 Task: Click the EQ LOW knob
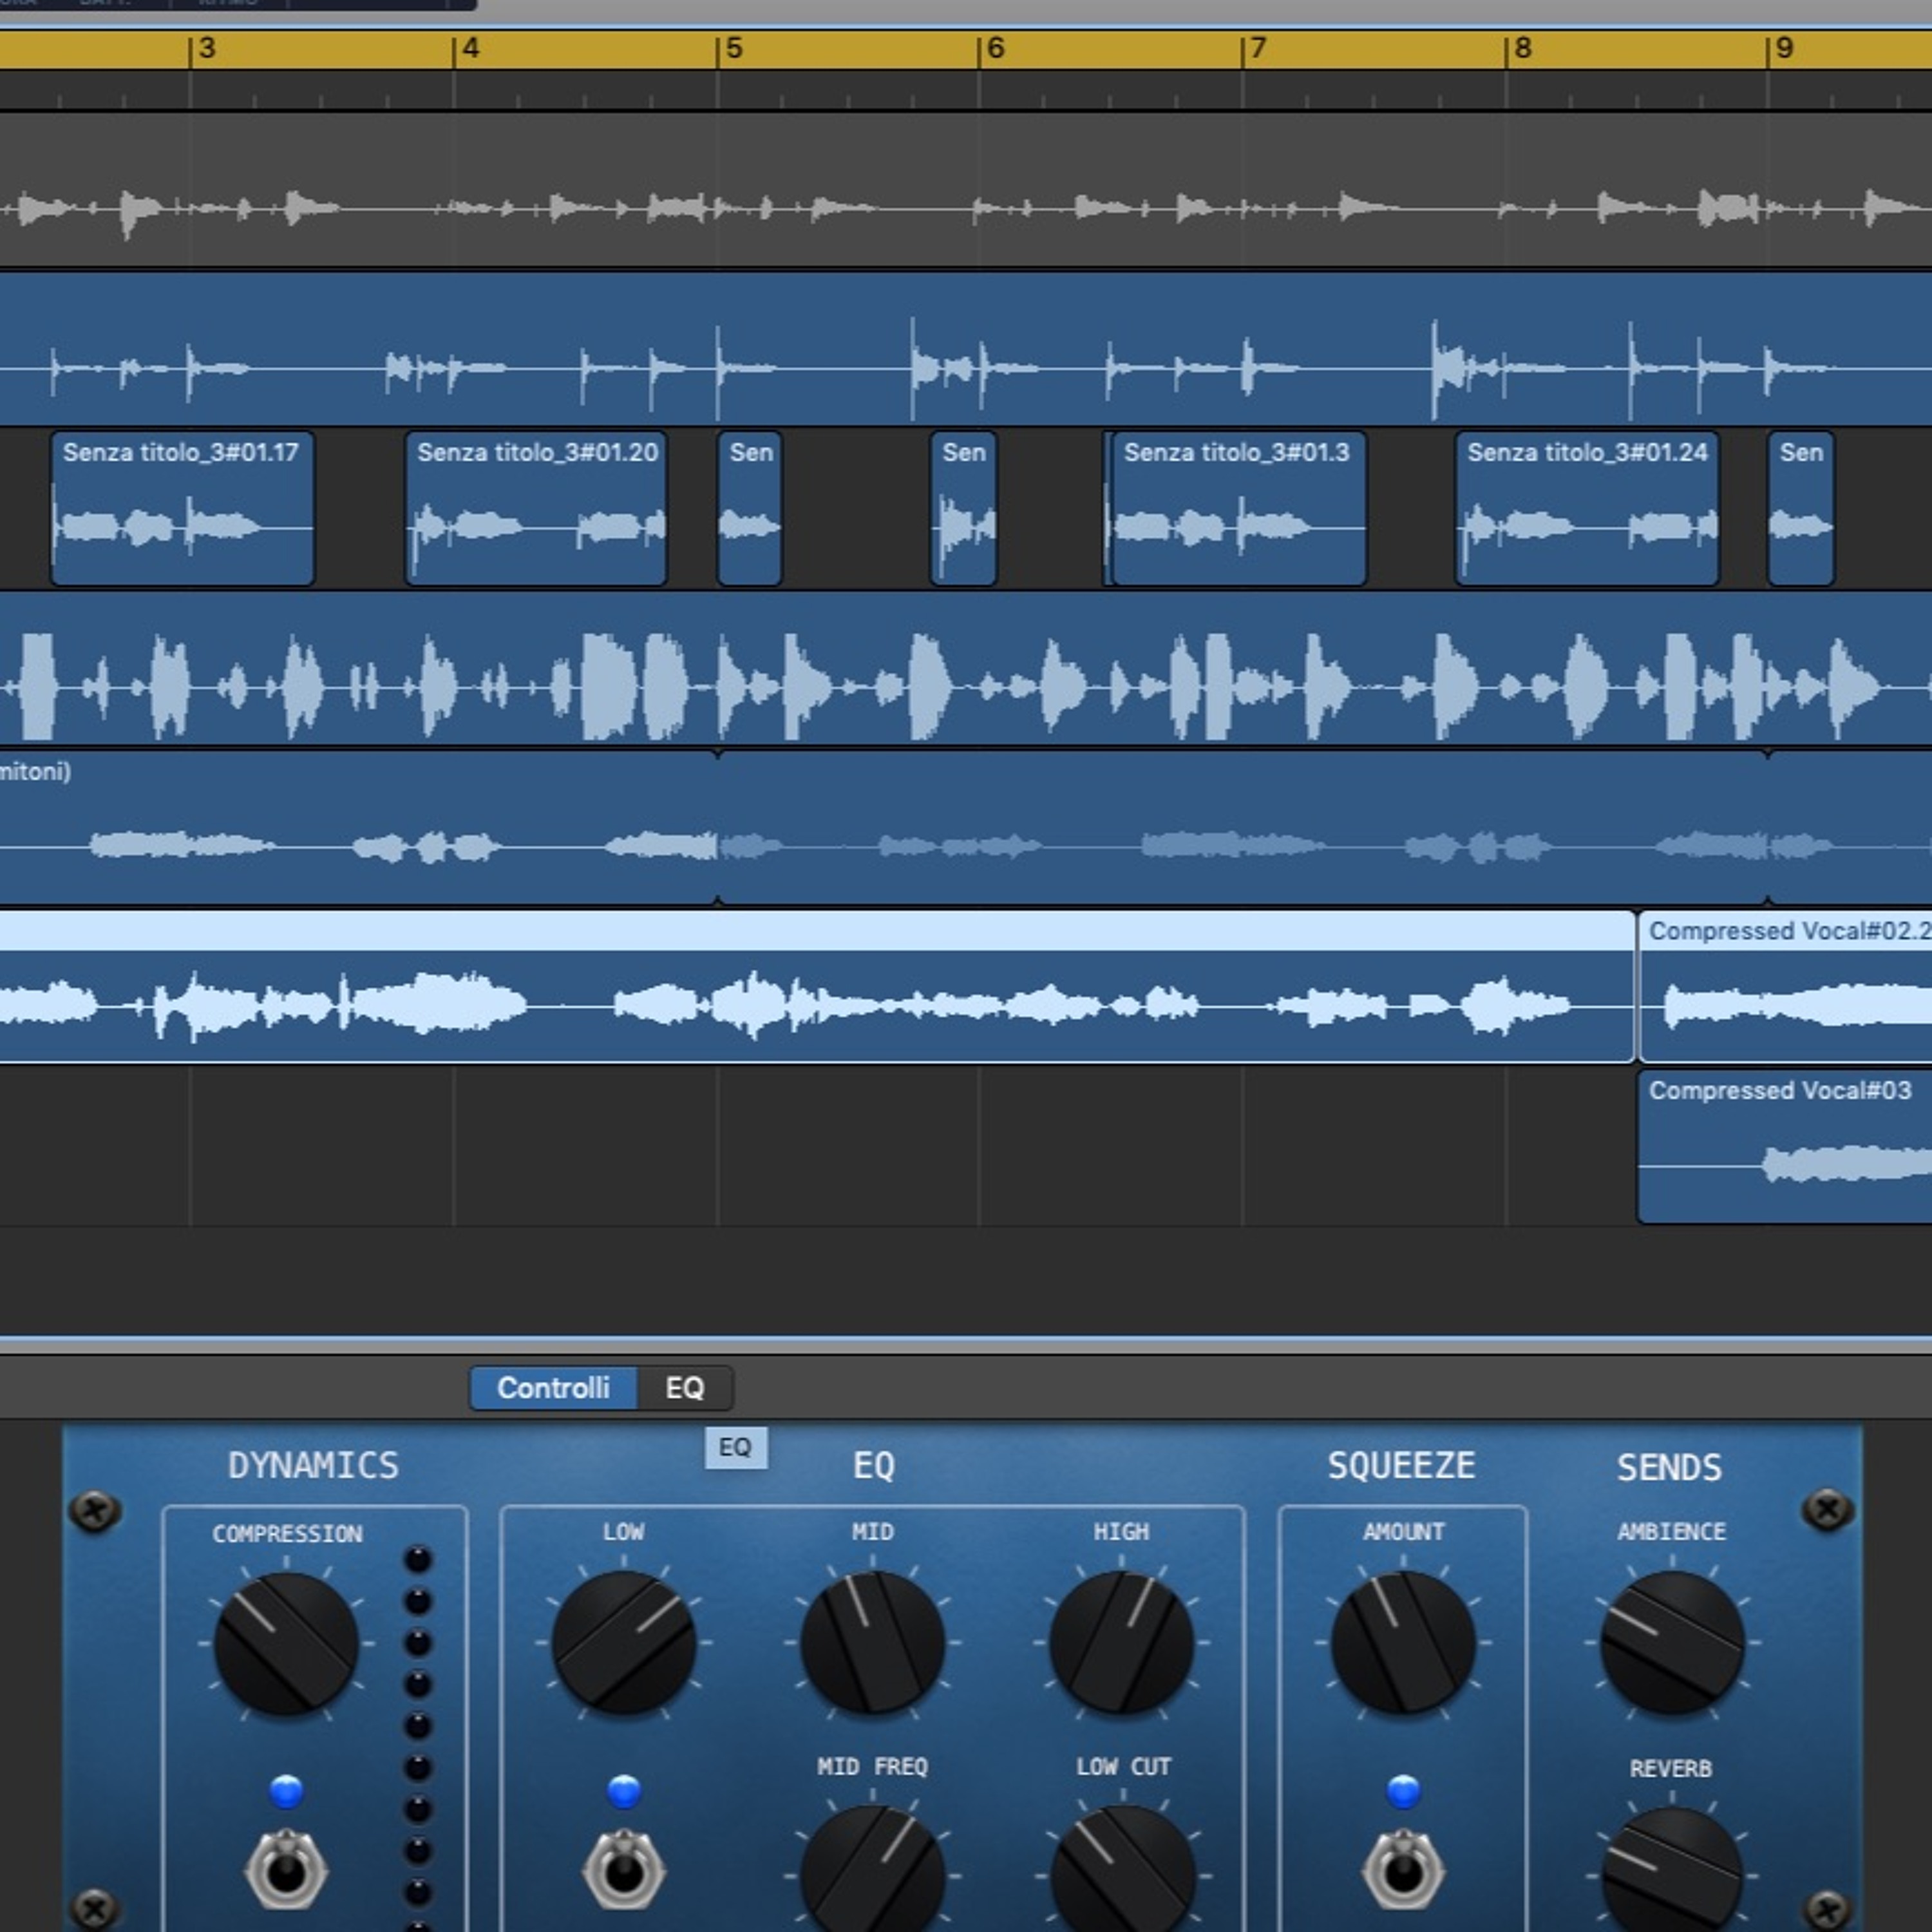(623, 1643)
